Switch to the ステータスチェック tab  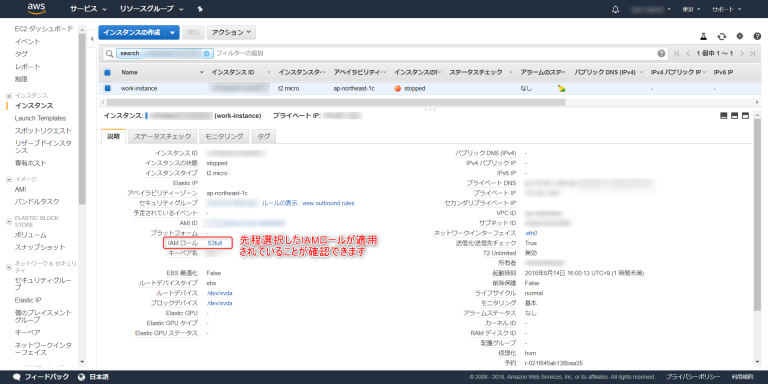163,137
